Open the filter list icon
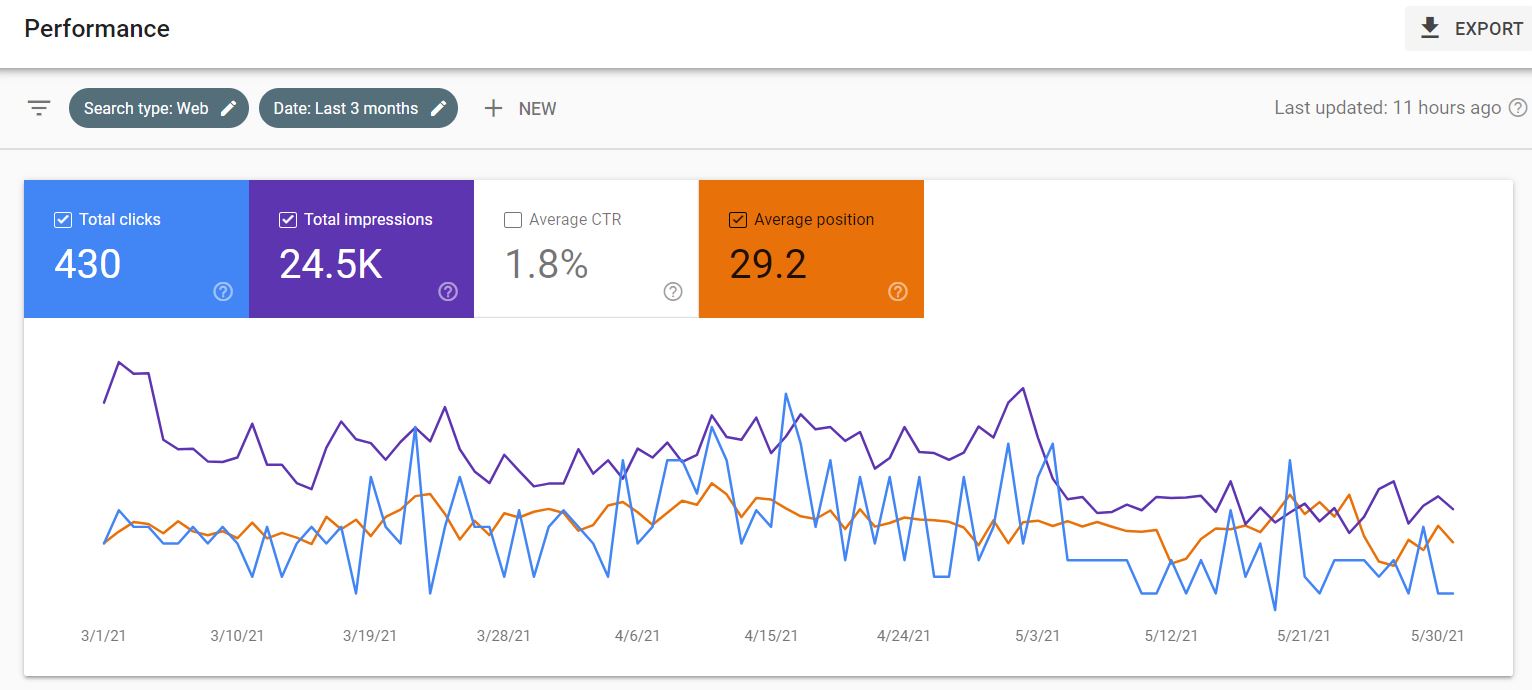Screen dimensions: 1532x690 [x=39, y=108]
